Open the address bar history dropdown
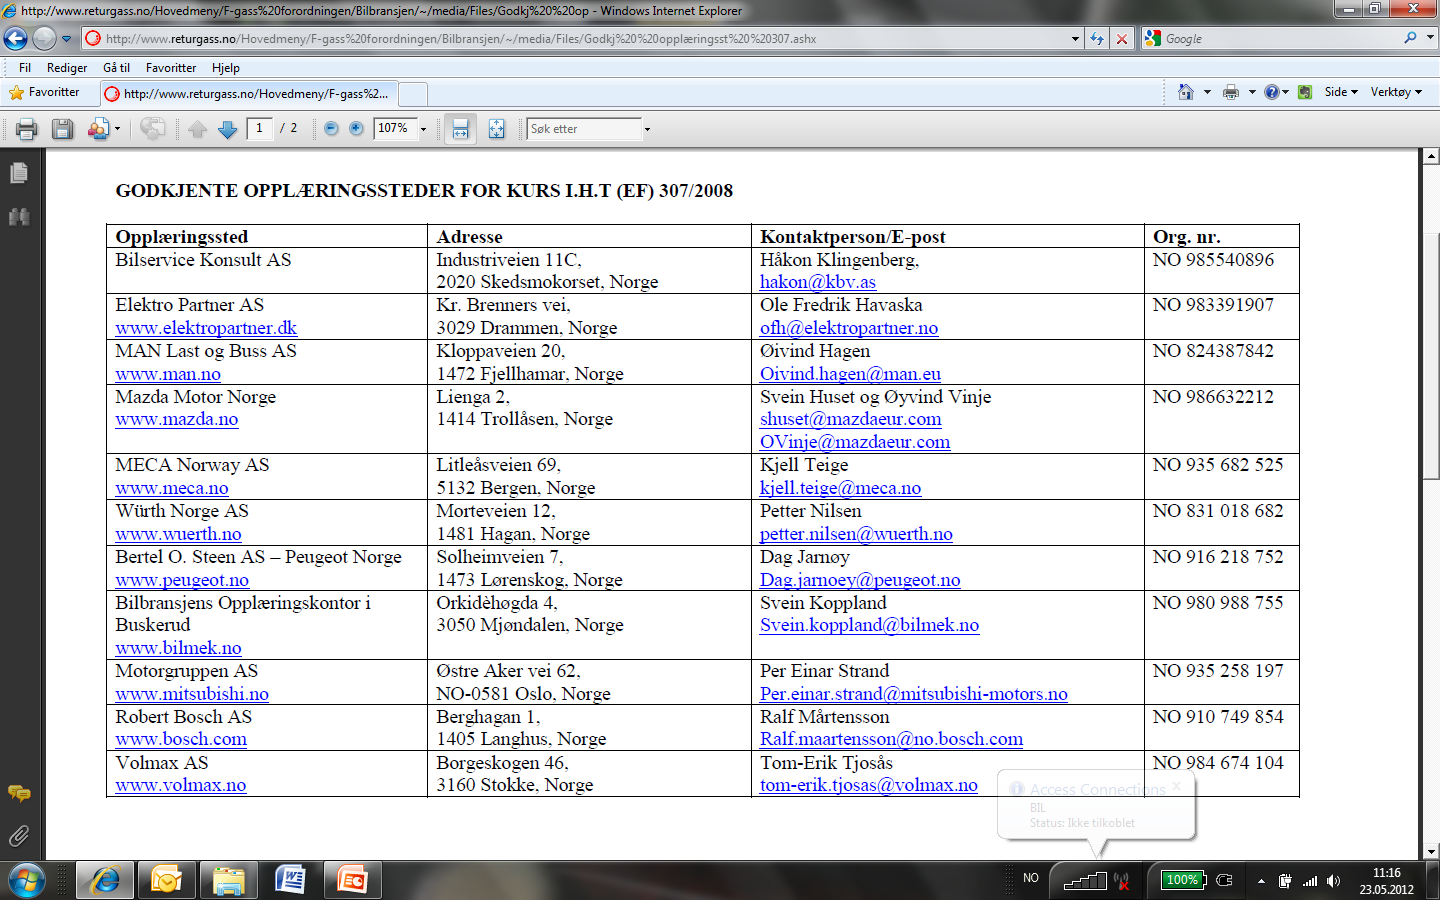1440x900 pixels. [x=1075, y=39]
